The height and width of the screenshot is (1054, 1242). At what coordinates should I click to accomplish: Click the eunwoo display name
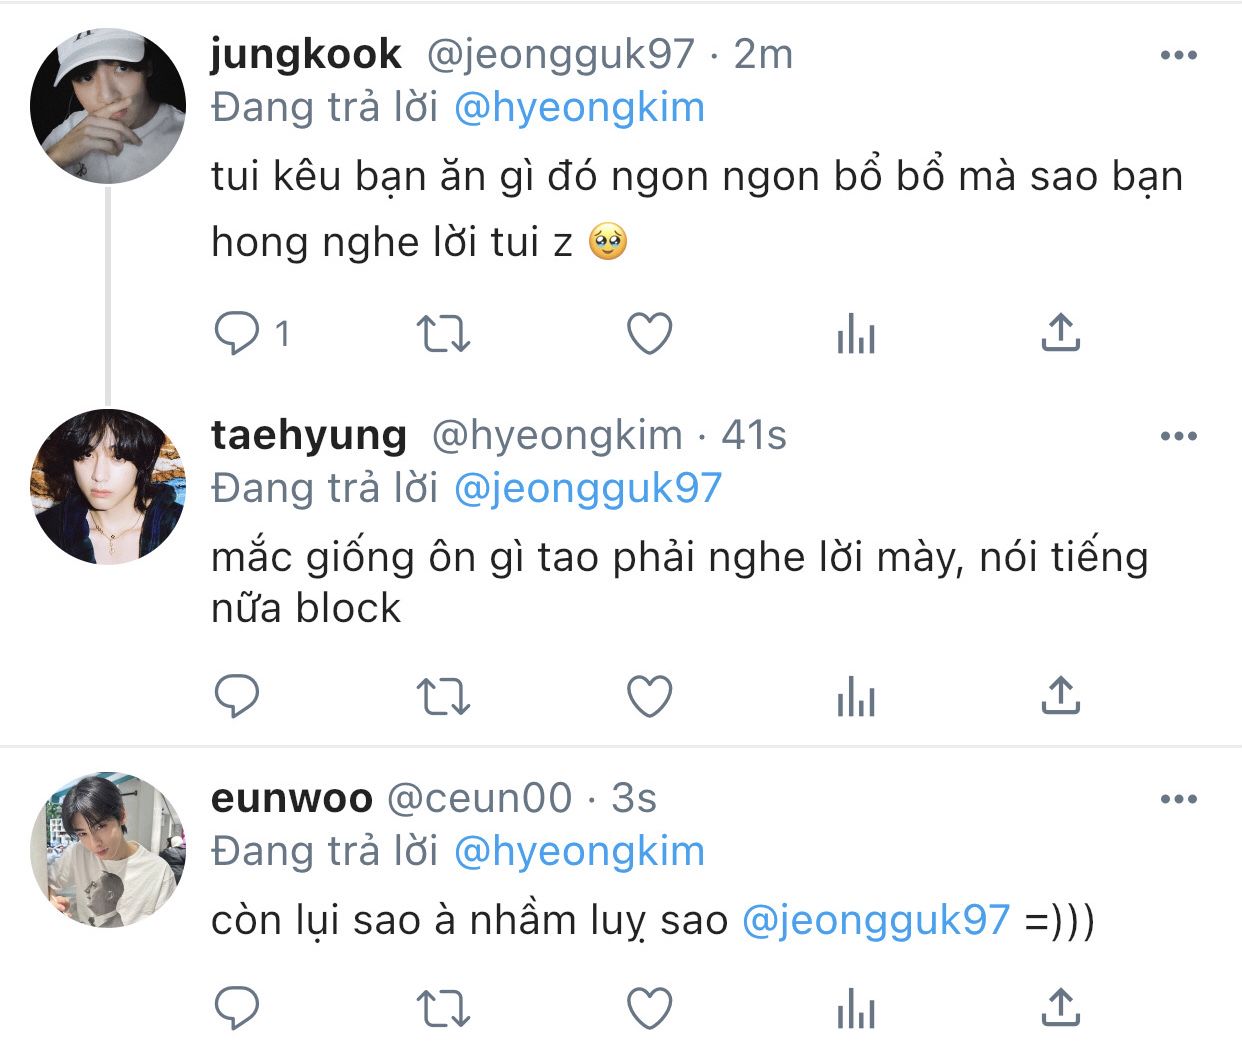[291, 798]
